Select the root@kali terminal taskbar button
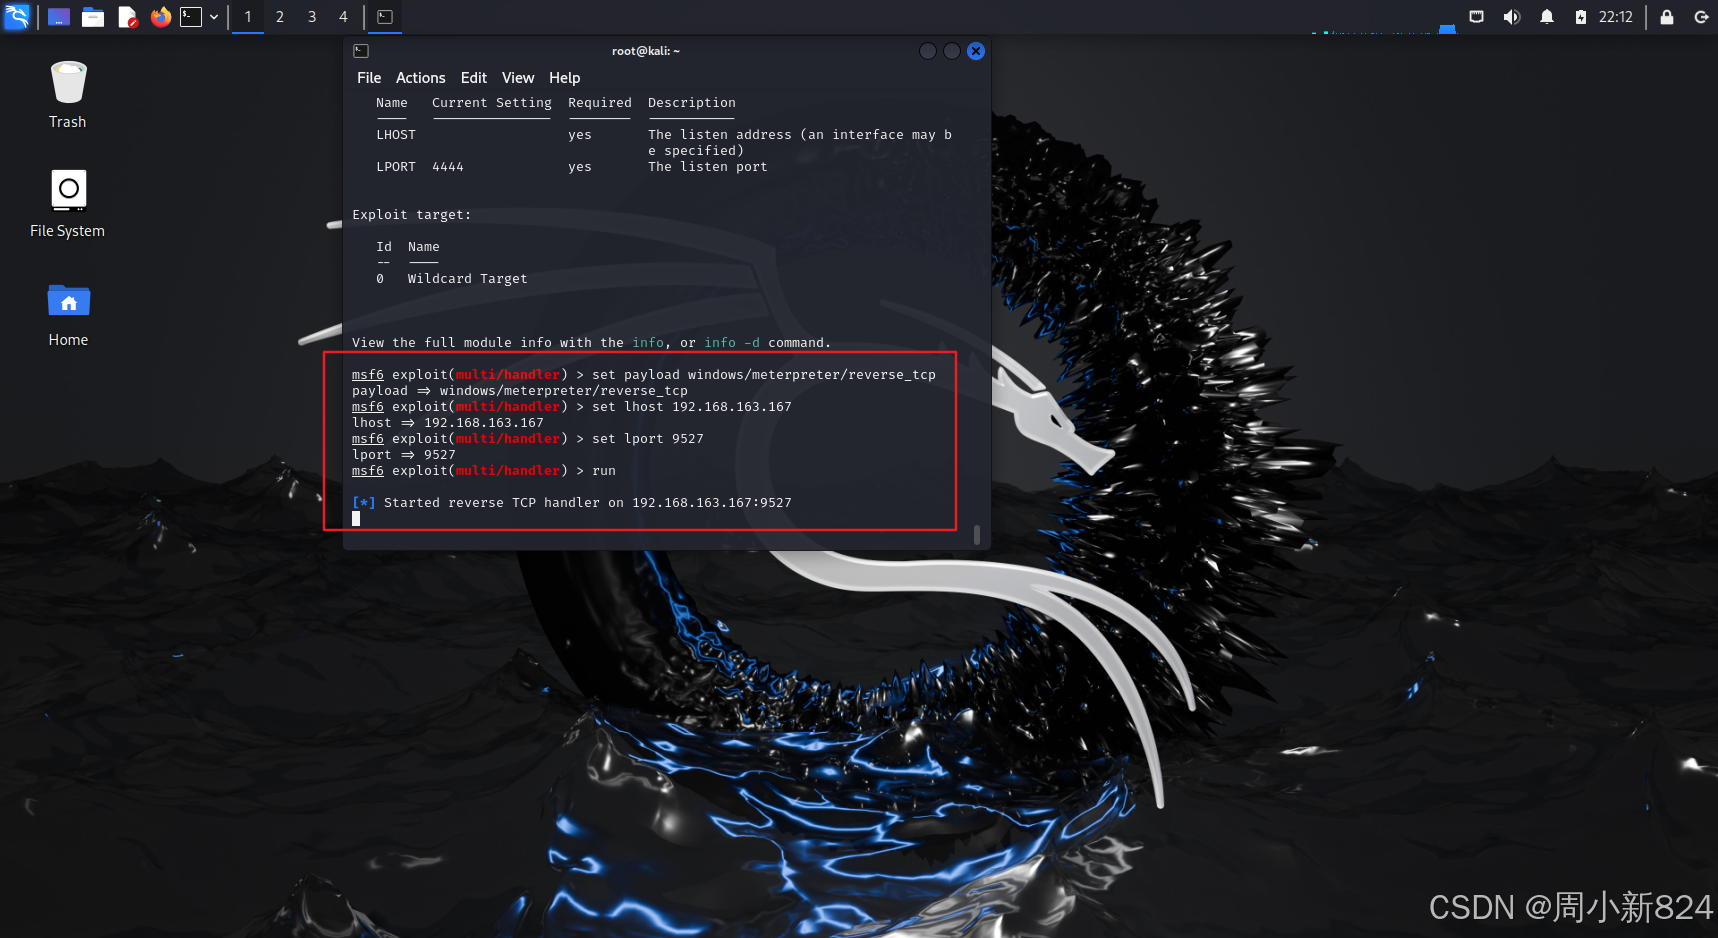Image resolution: width=1718 pixels, height=938 pixels. 385,17
